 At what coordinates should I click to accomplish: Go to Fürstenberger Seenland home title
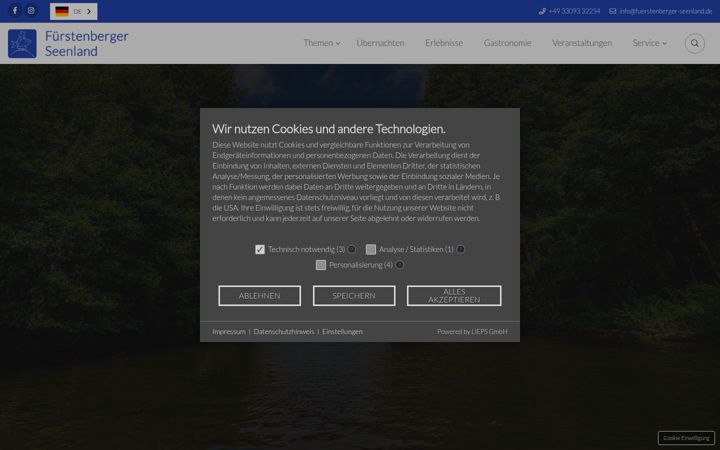click(x=87, y=44)
